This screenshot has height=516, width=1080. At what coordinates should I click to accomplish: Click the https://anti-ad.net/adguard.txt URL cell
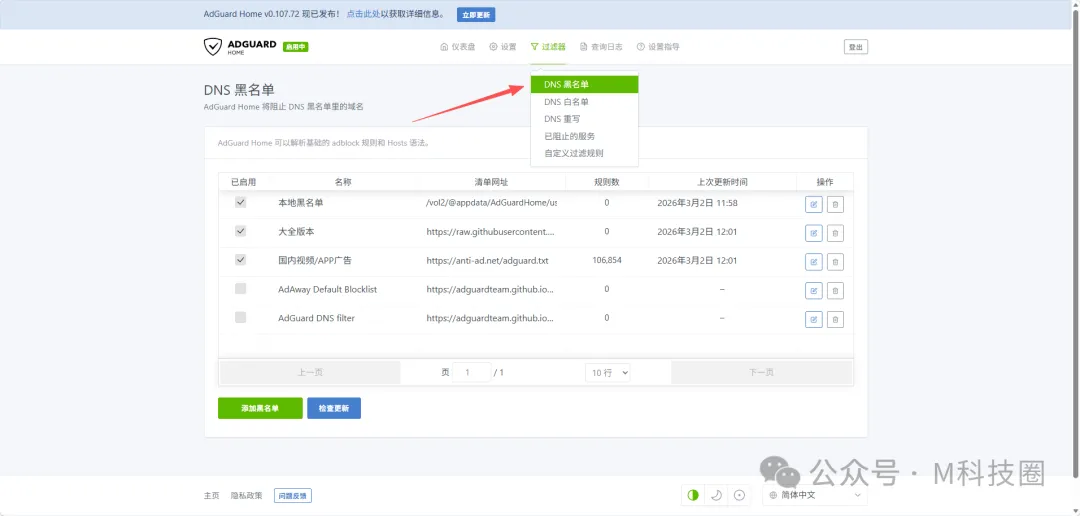coord(488,261)
